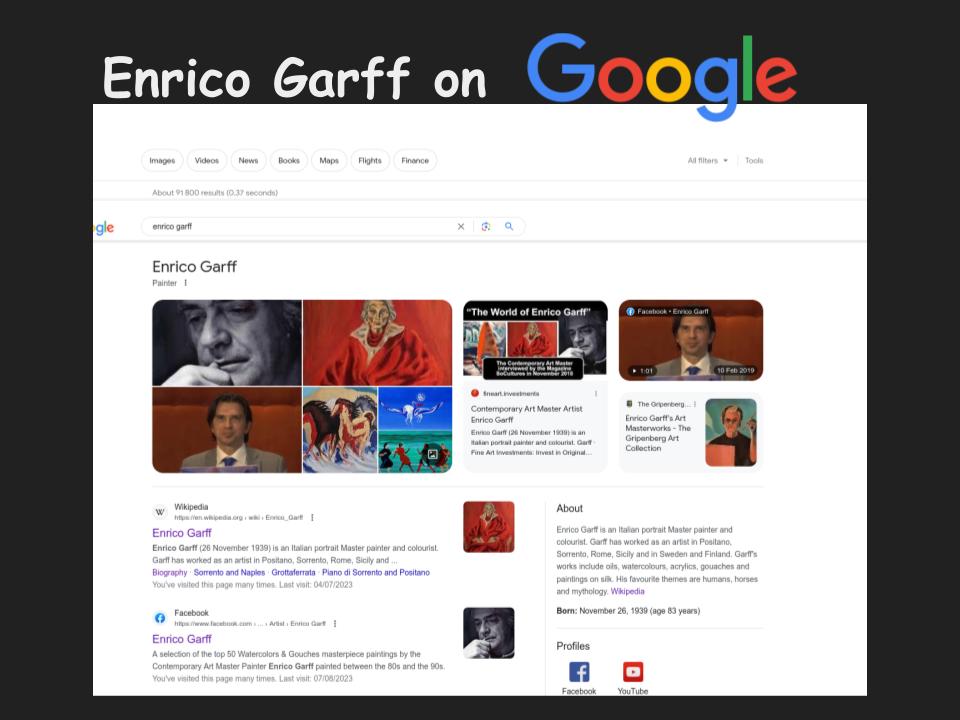Click the three-dot menu next to Painter

(x=186, y=283)
